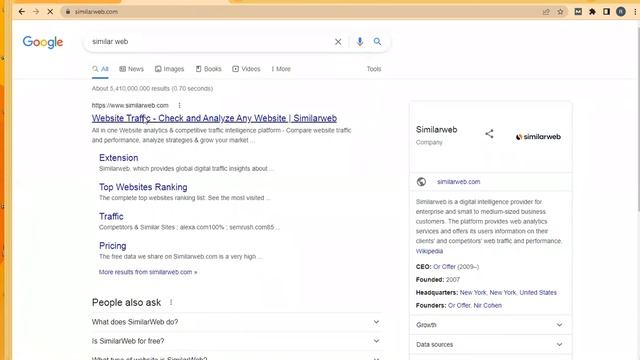Clear the search box with X
The image size is (640, 360).
(338, 42)
